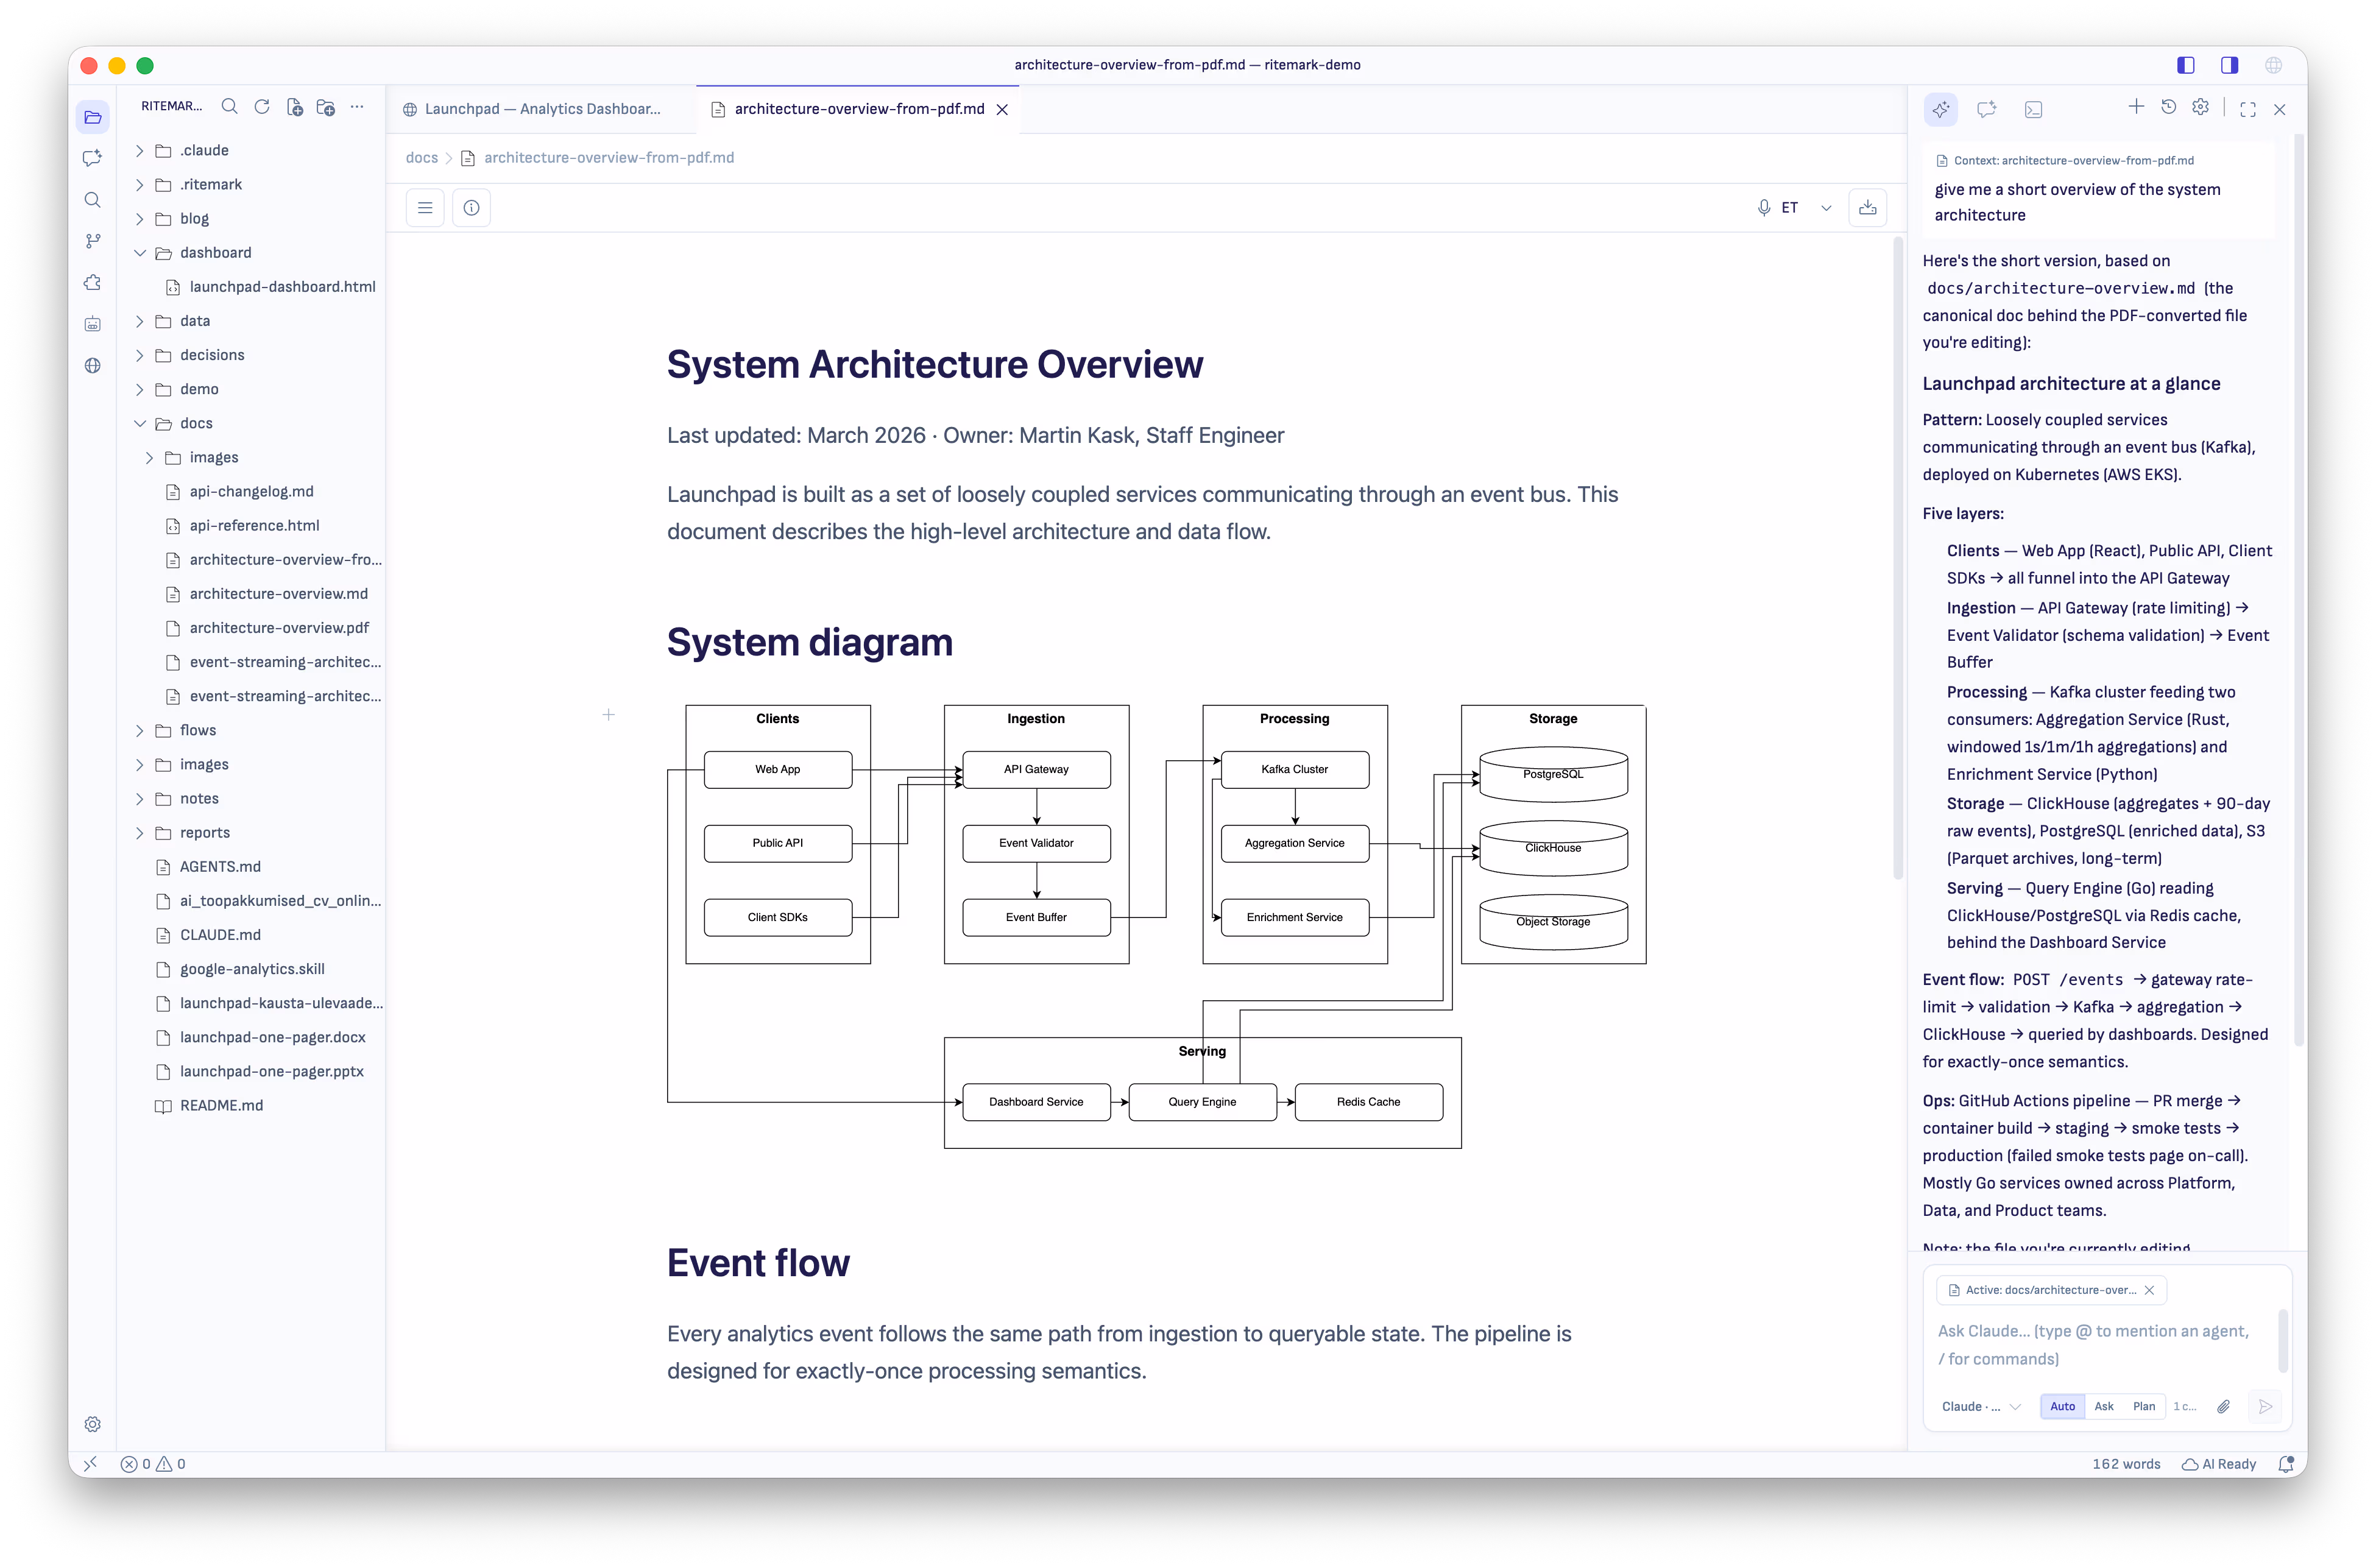Click architecture-overview-from-pdf.md breadcrumb
Image resolution: width=2376 pixels, height=1568 pixels.
[x=608, y=157]
